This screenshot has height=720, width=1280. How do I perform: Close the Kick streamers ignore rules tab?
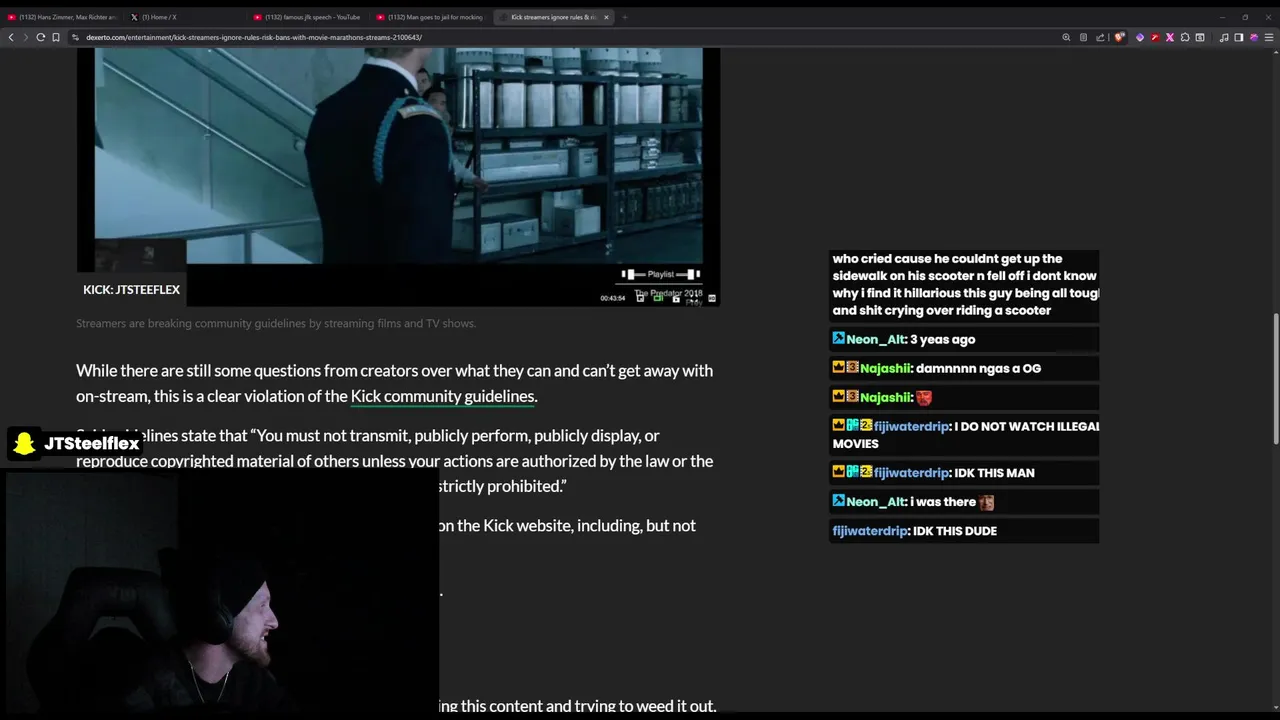click(606, 17)
